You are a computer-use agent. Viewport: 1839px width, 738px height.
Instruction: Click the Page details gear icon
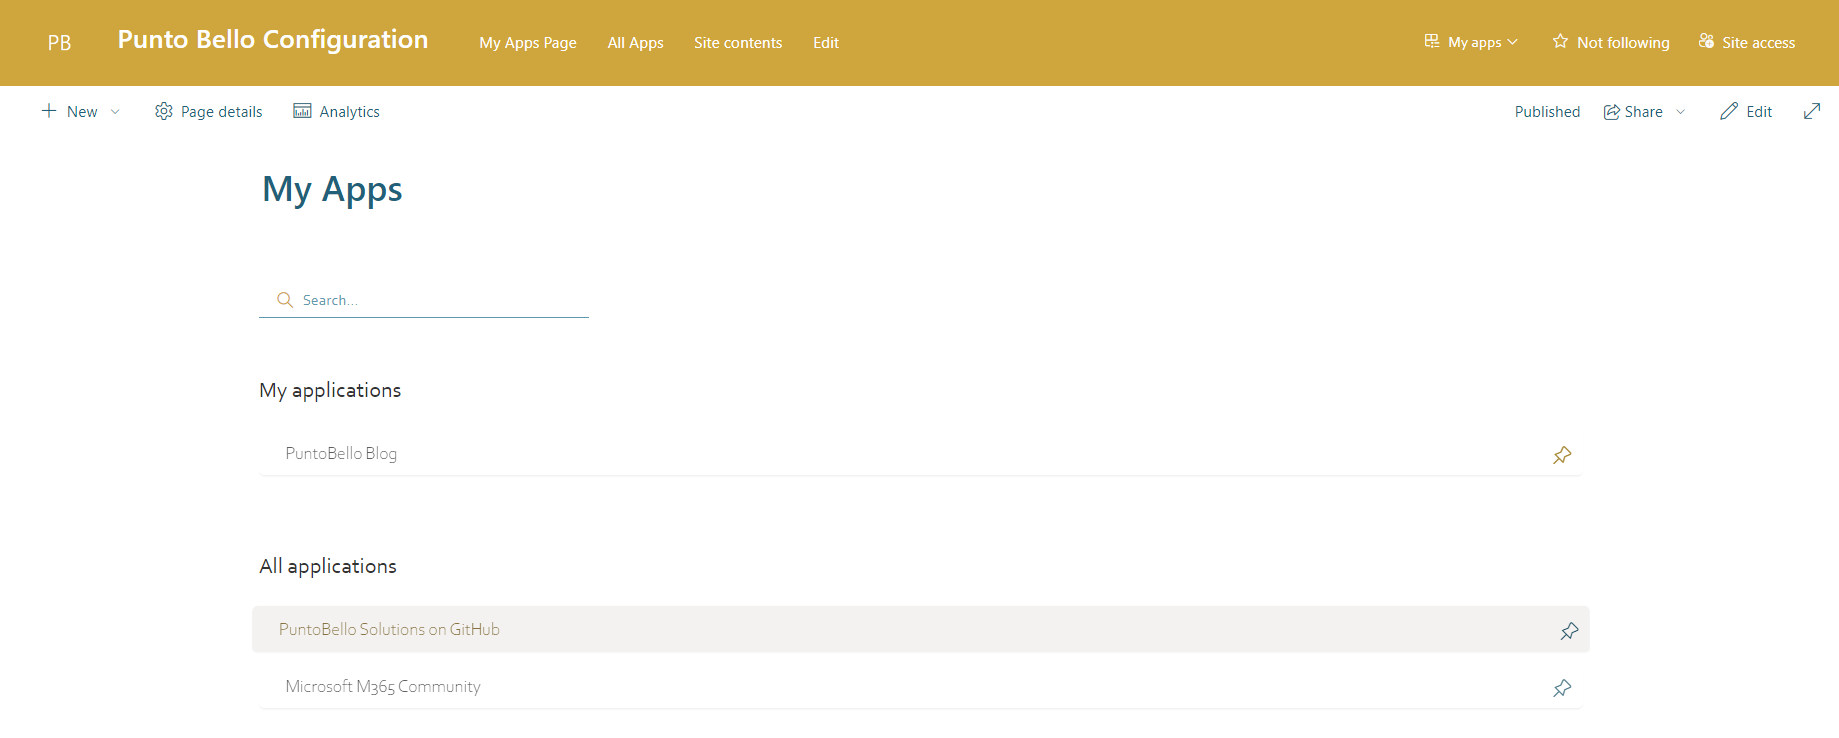164,111
